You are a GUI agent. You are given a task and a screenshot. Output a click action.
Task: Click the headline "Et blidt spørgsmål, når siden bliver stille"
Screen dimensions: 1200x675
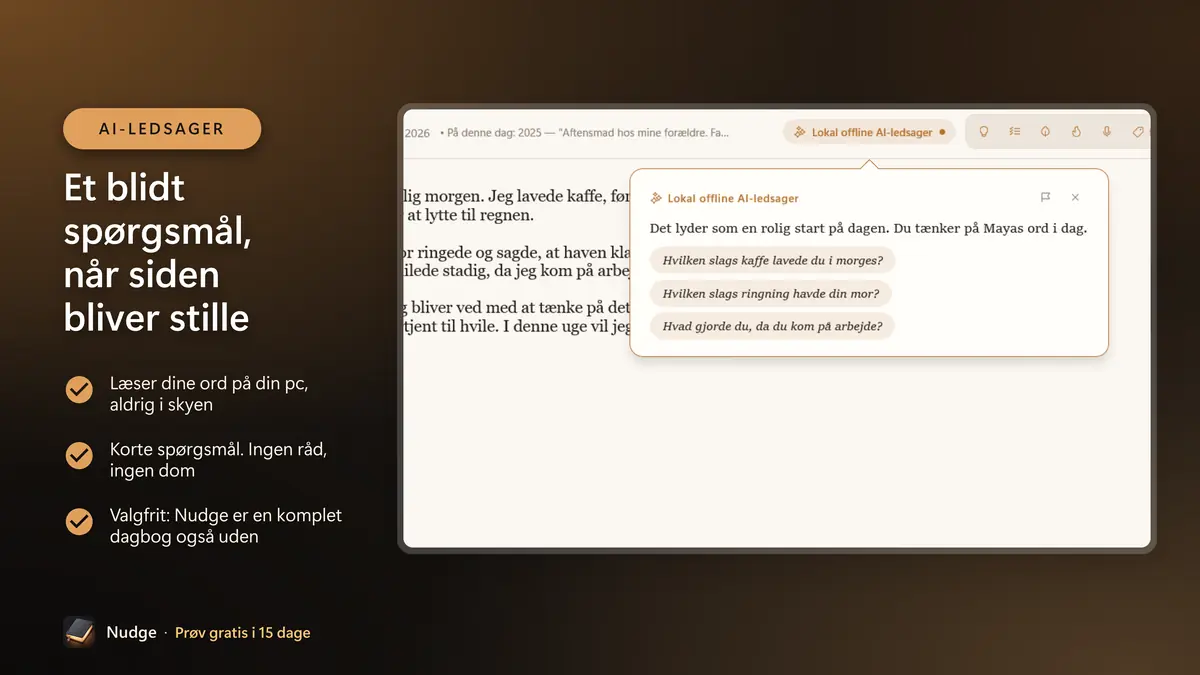tap(157, 252)
